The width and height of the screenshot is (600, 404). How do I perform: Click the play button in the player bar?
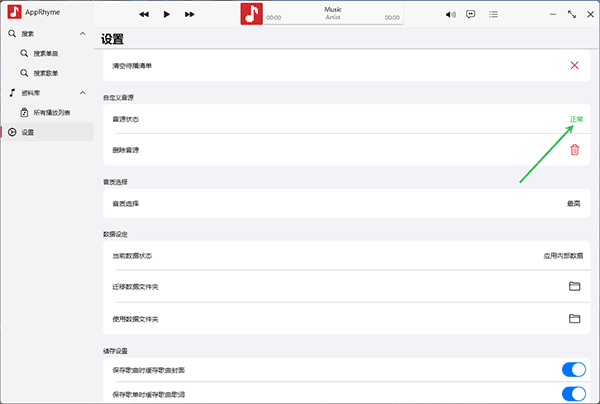[166, 15]
